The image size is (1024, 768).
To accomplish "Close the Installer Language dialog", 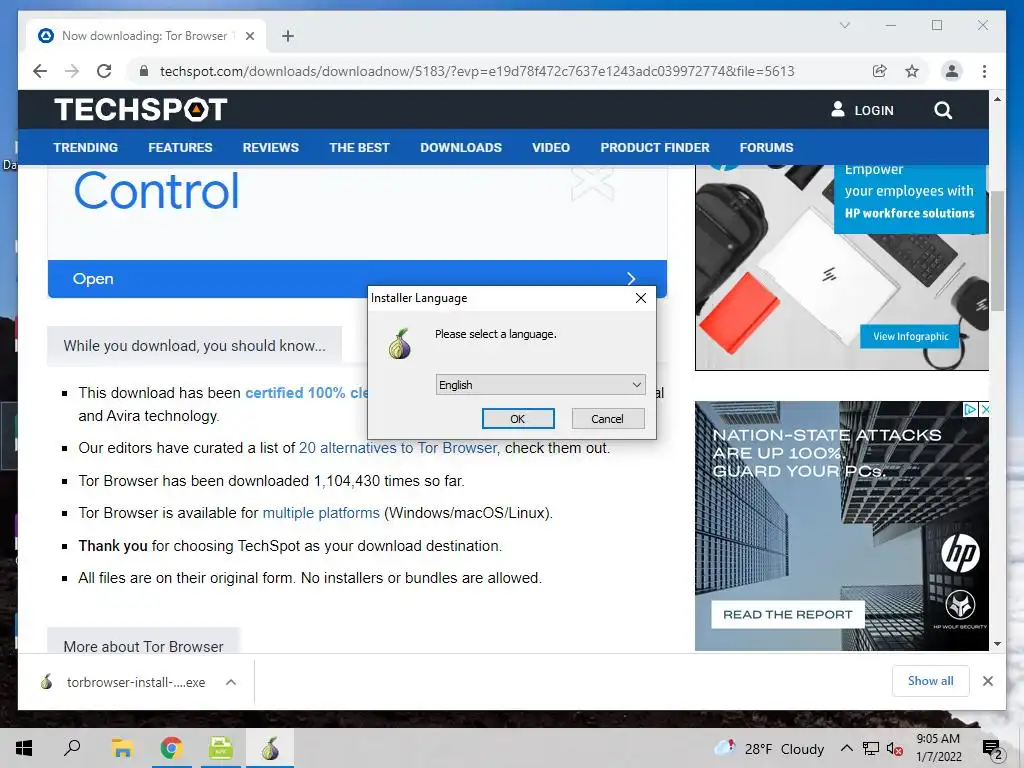I will 641,298.
